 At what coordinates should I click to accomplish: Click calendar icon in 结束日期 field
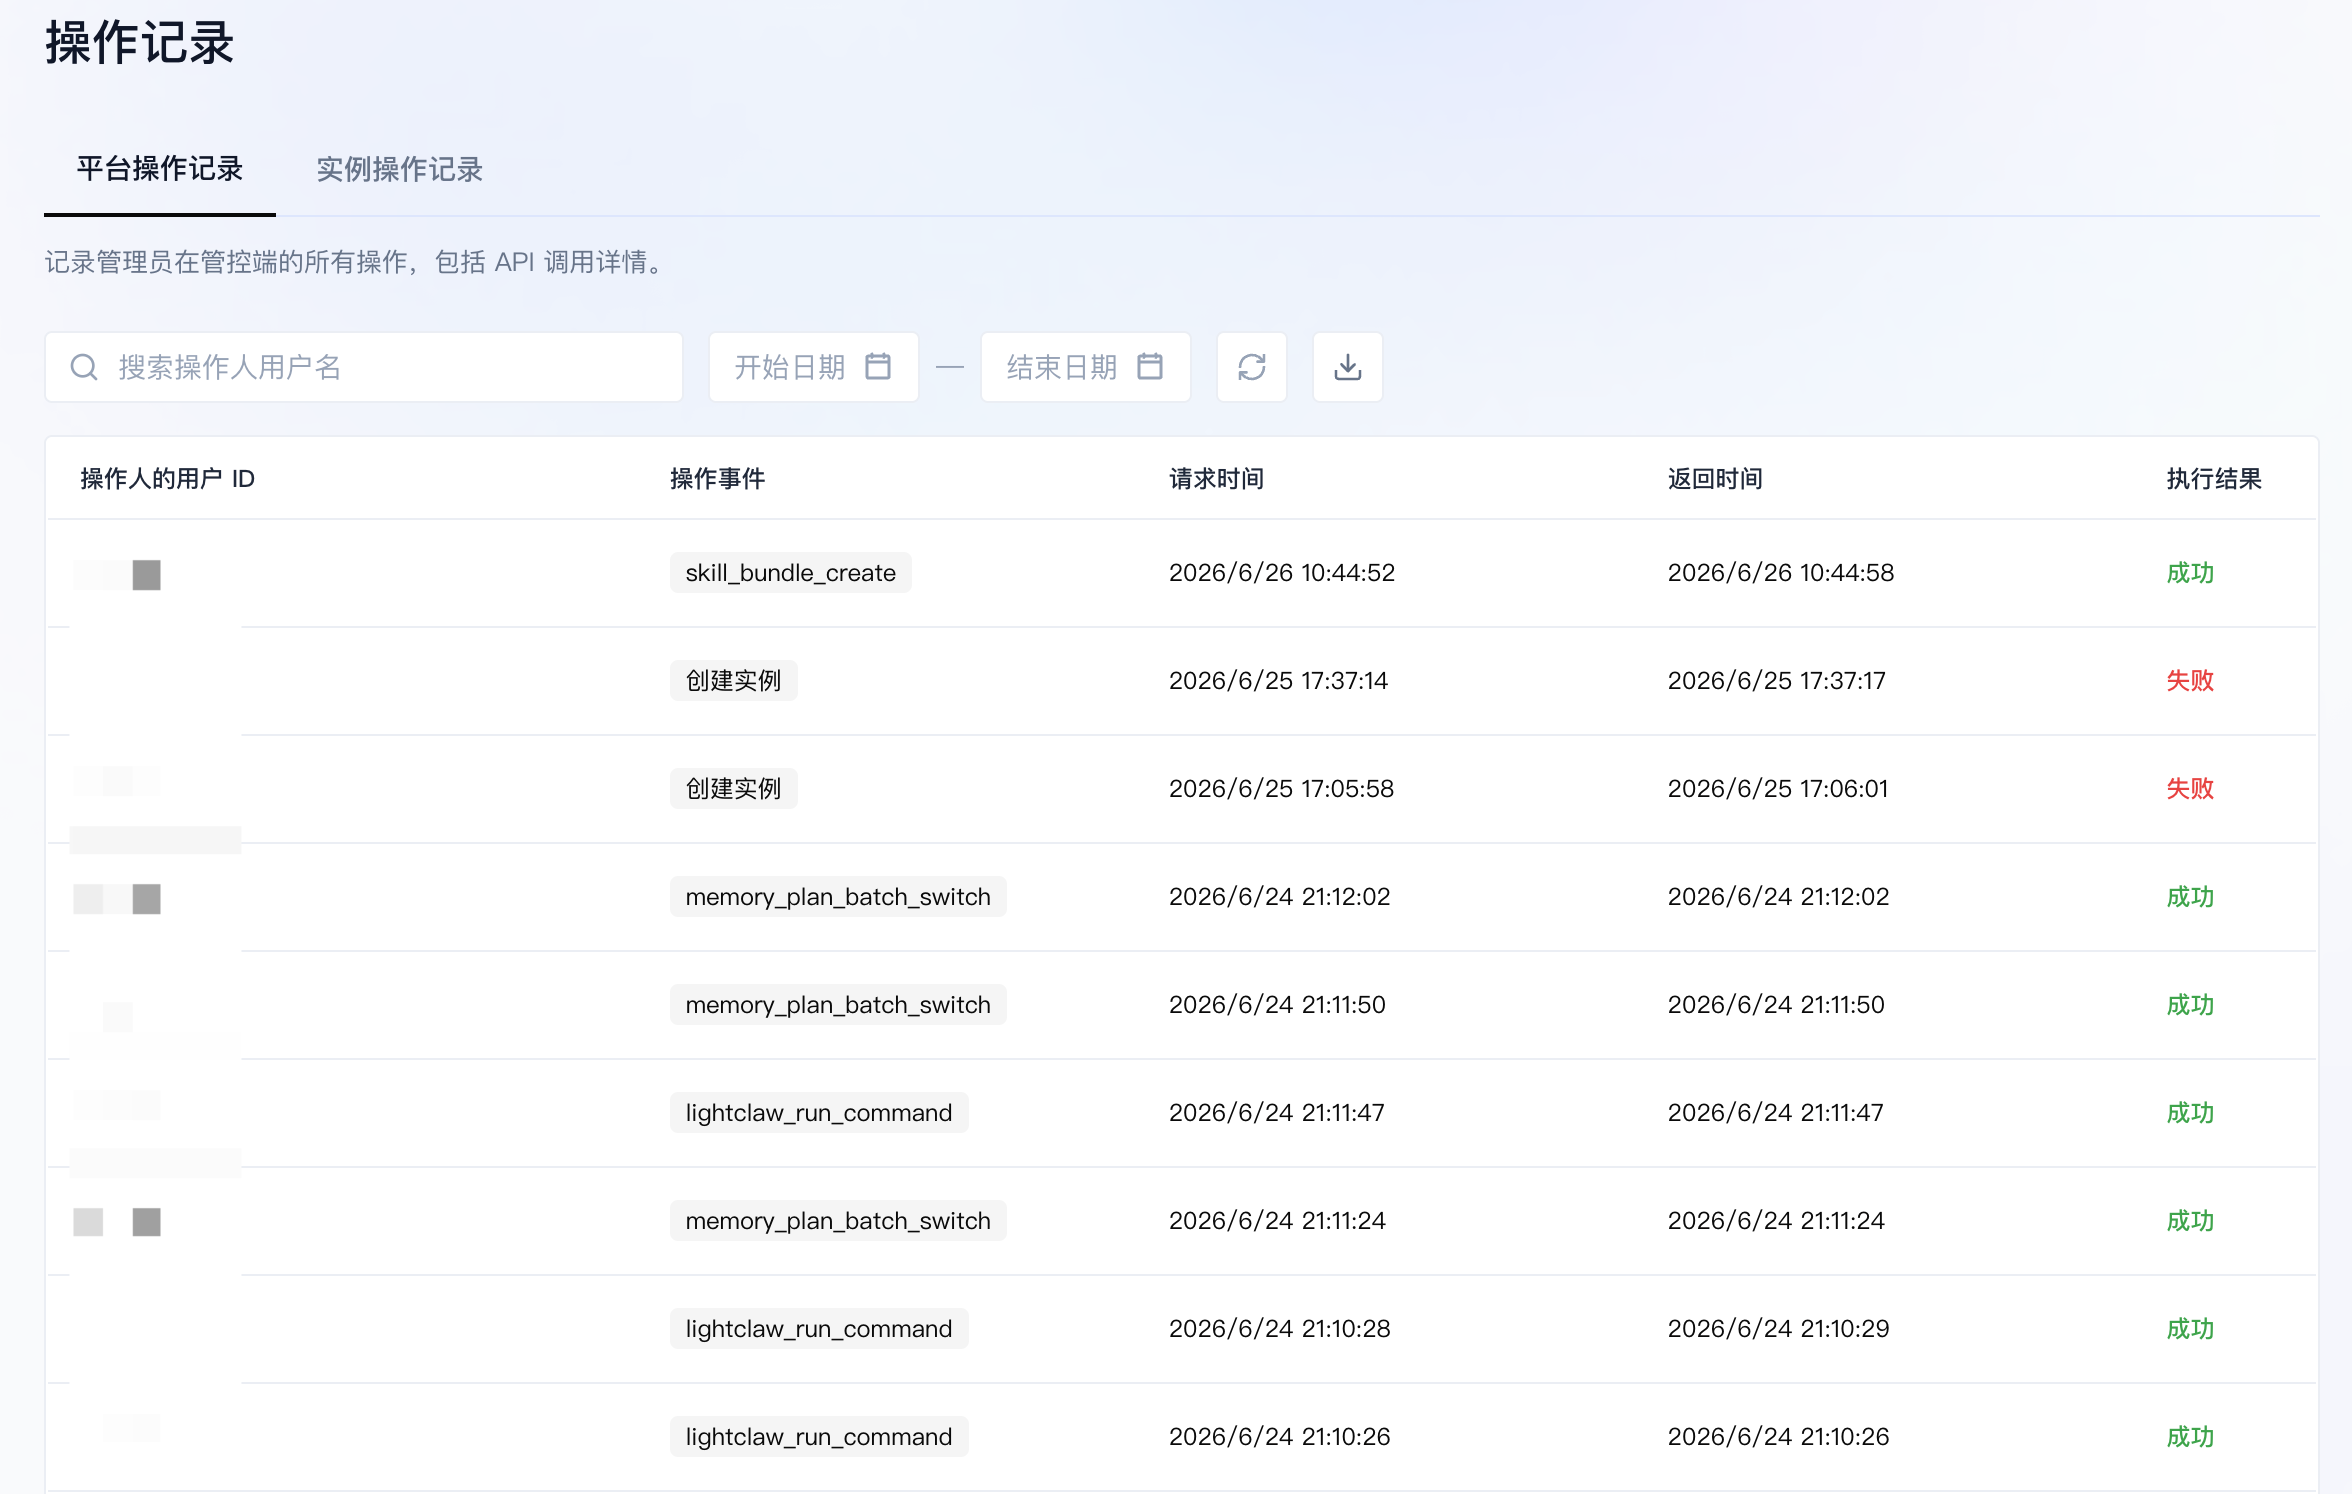[1150, 366]
